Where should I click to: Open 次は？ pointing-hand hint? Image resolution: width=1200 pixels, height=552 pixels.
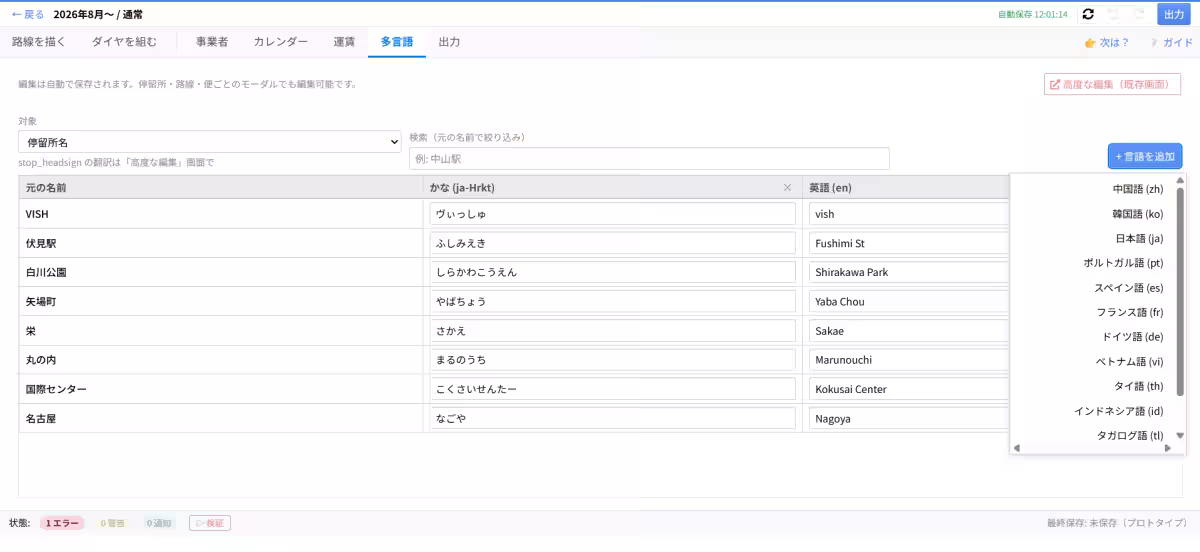[x=1106, y=43]
